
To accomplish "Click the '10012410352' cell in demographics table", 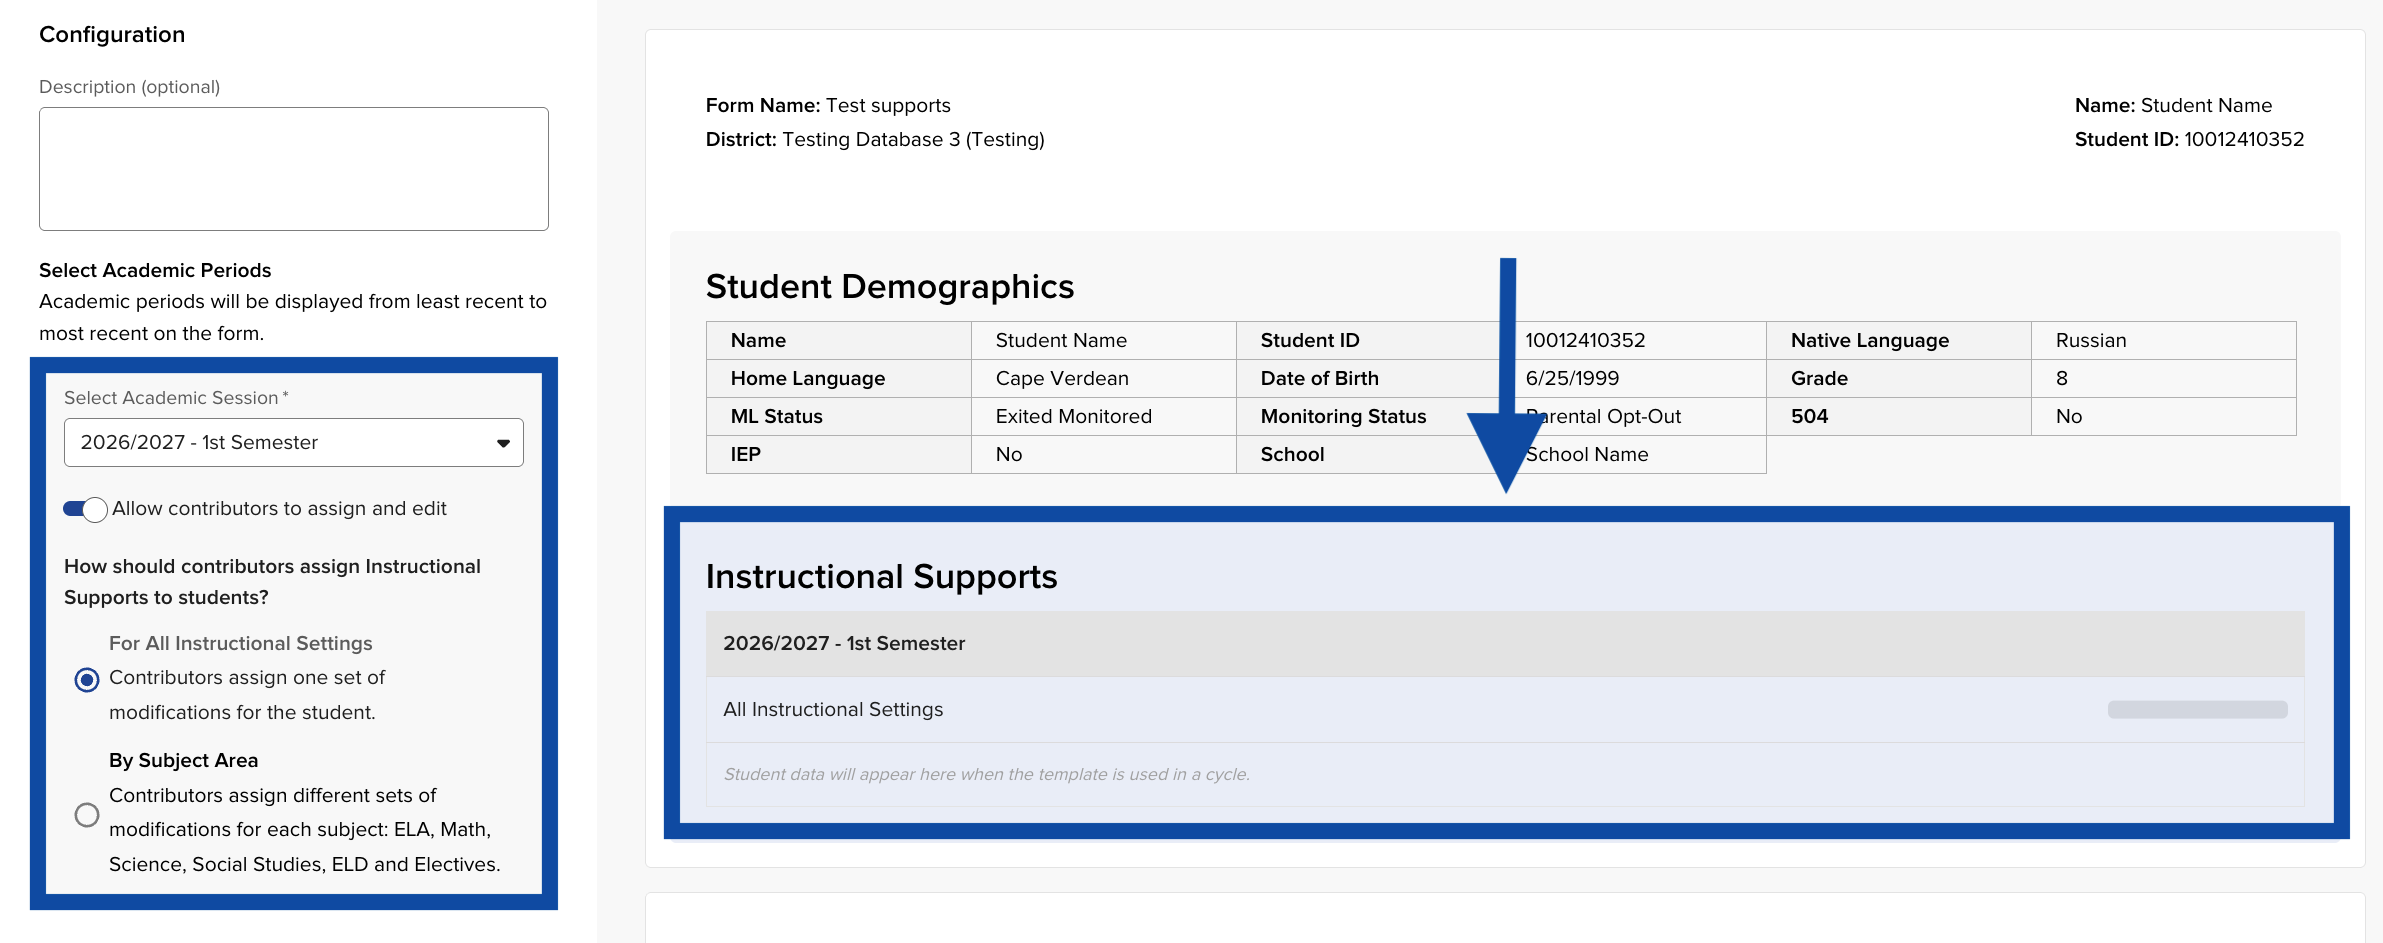I will (x=1634, y=340).
